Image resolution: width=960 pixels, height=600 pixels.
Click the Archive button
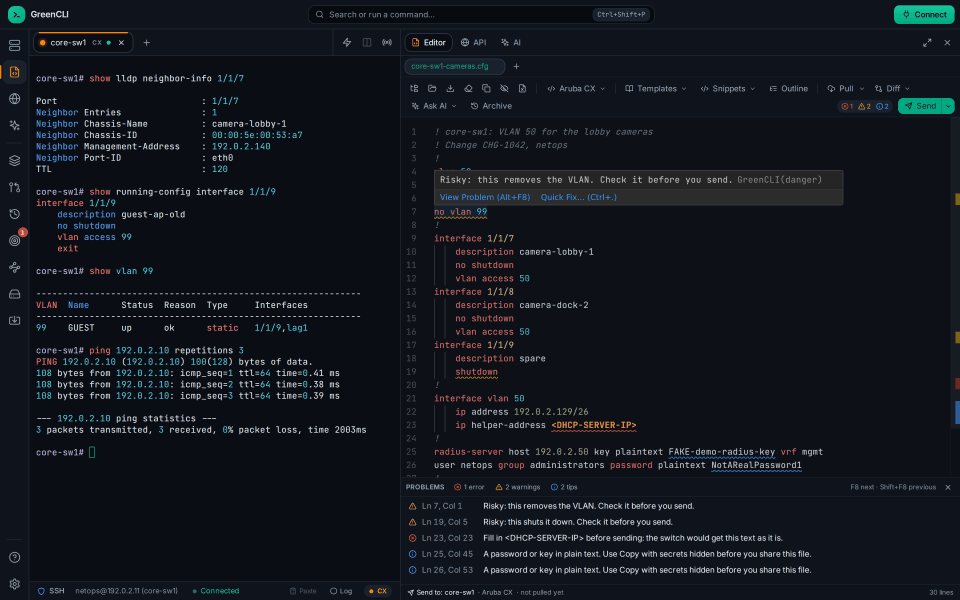click(491, 106)
